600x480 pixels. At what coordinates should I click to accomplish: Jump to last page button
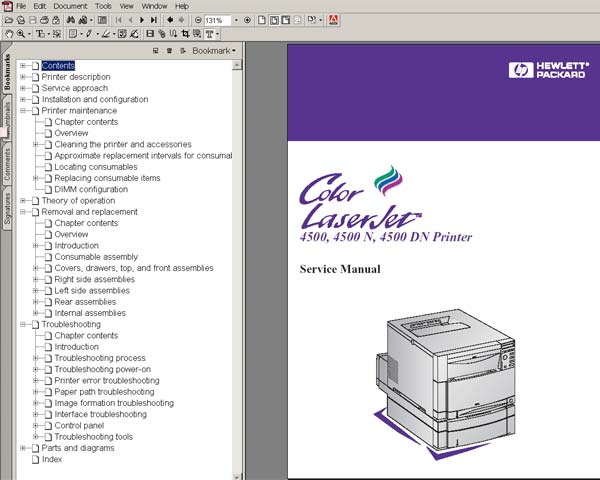click(x=153, y=20)
